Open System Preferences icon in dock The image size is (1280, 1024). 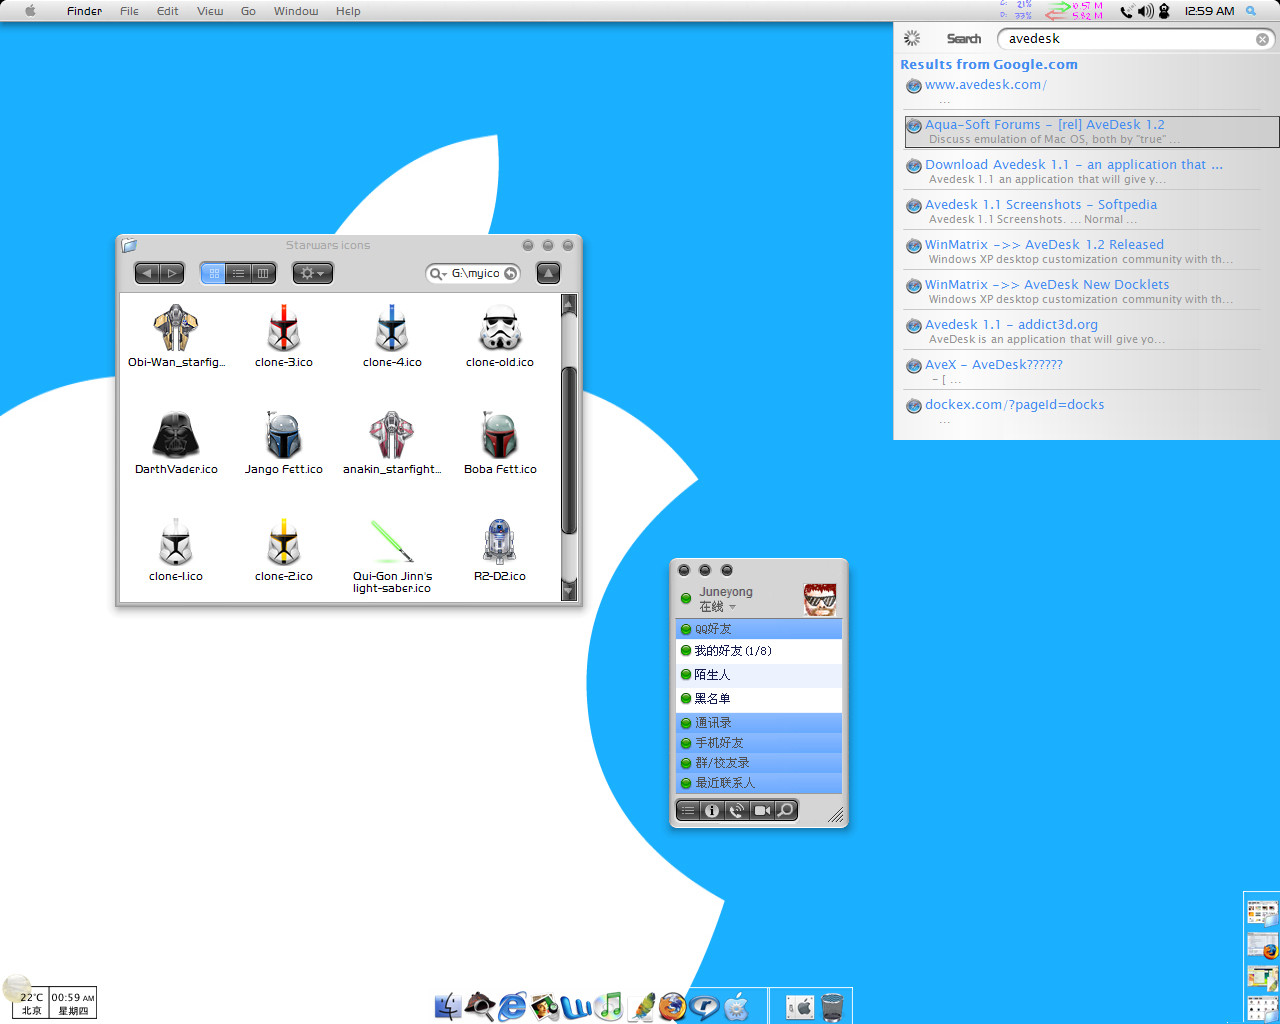click(800, 1007)
